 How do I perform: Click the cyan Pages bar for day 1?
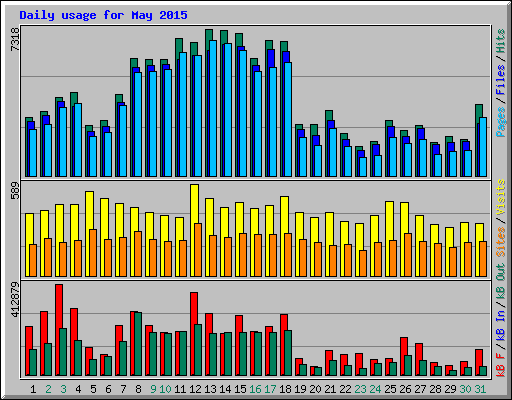click(x=33, y=153)
